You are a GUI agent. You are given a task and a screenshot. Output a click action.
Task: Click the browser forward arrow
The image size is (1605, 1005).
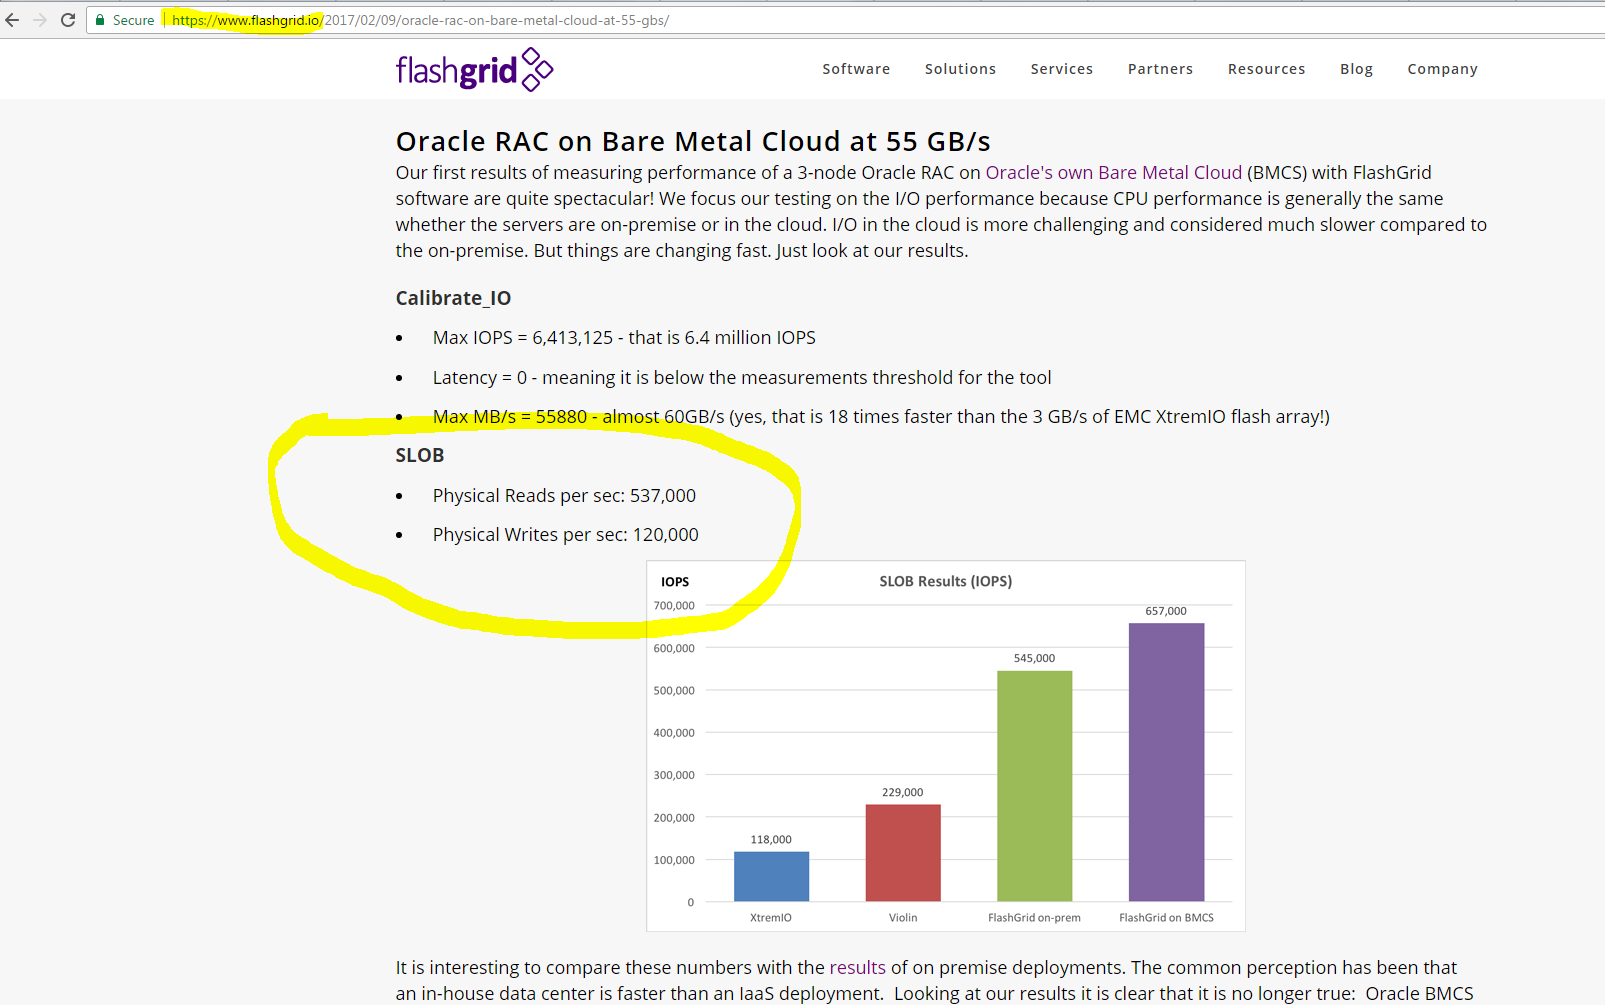[40, 20]
